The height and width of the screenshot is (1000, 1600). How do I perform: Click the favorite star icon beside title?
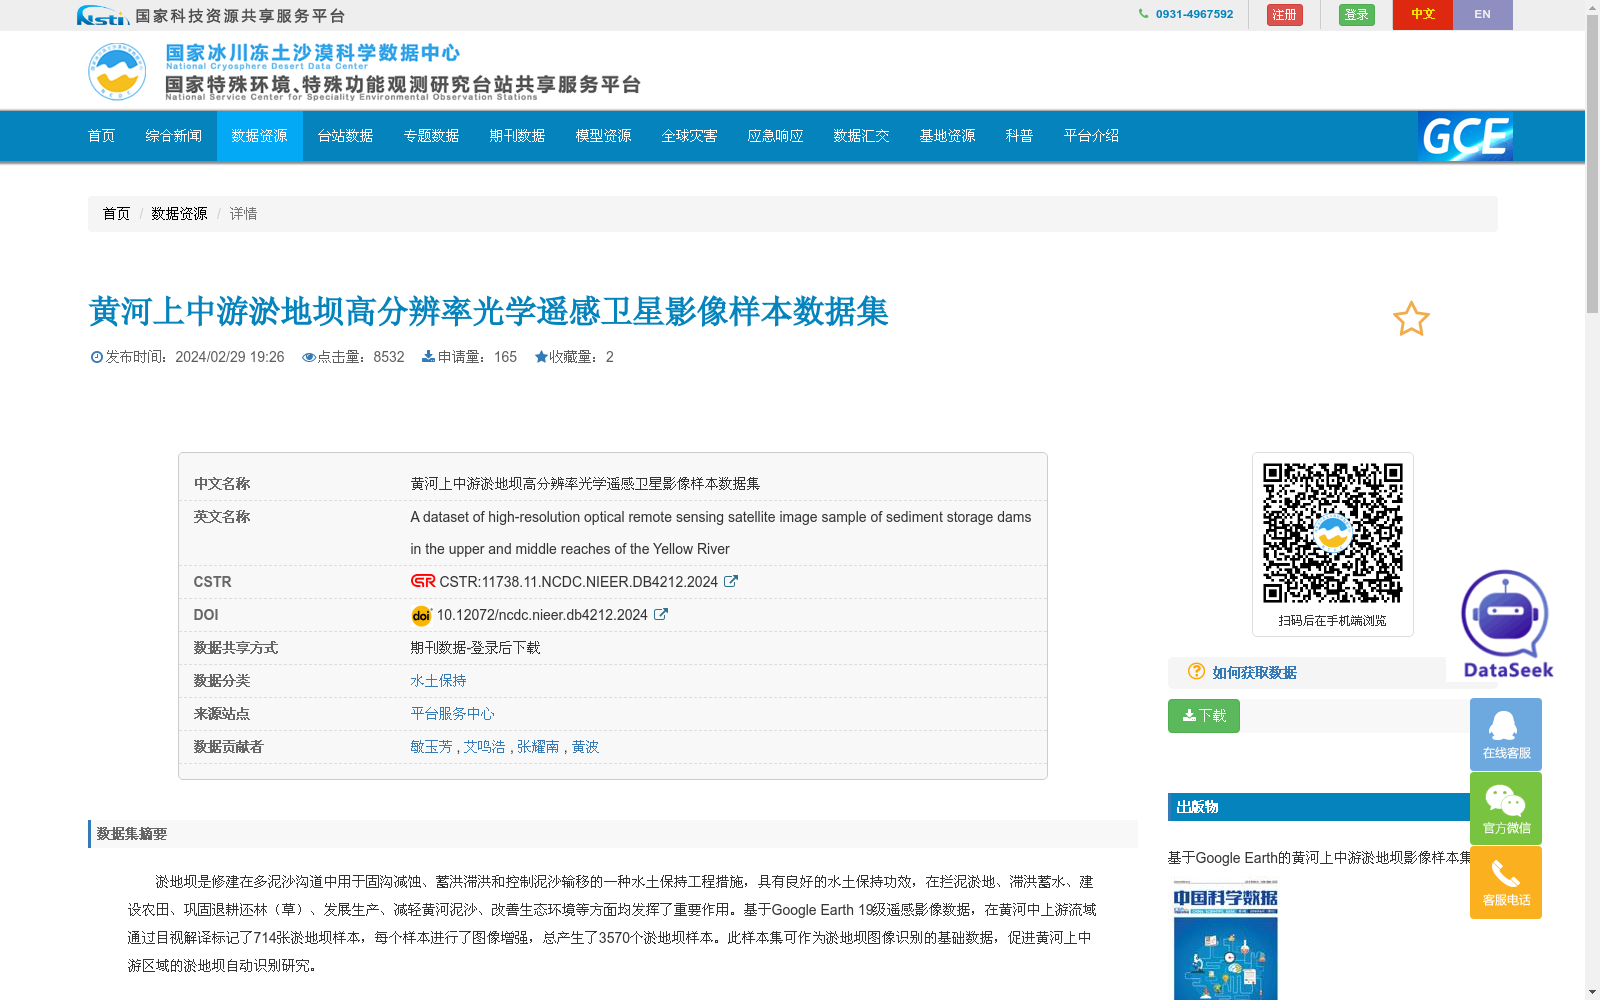(x=1411, y=319)
